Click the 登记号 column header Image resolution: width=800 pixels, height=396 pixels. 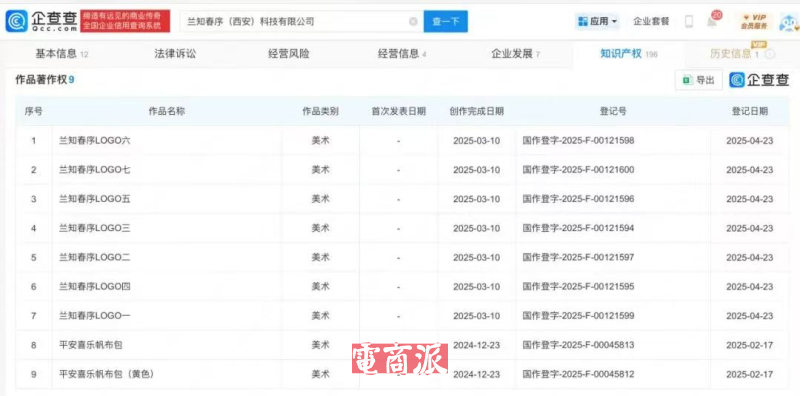coord(613,111)
